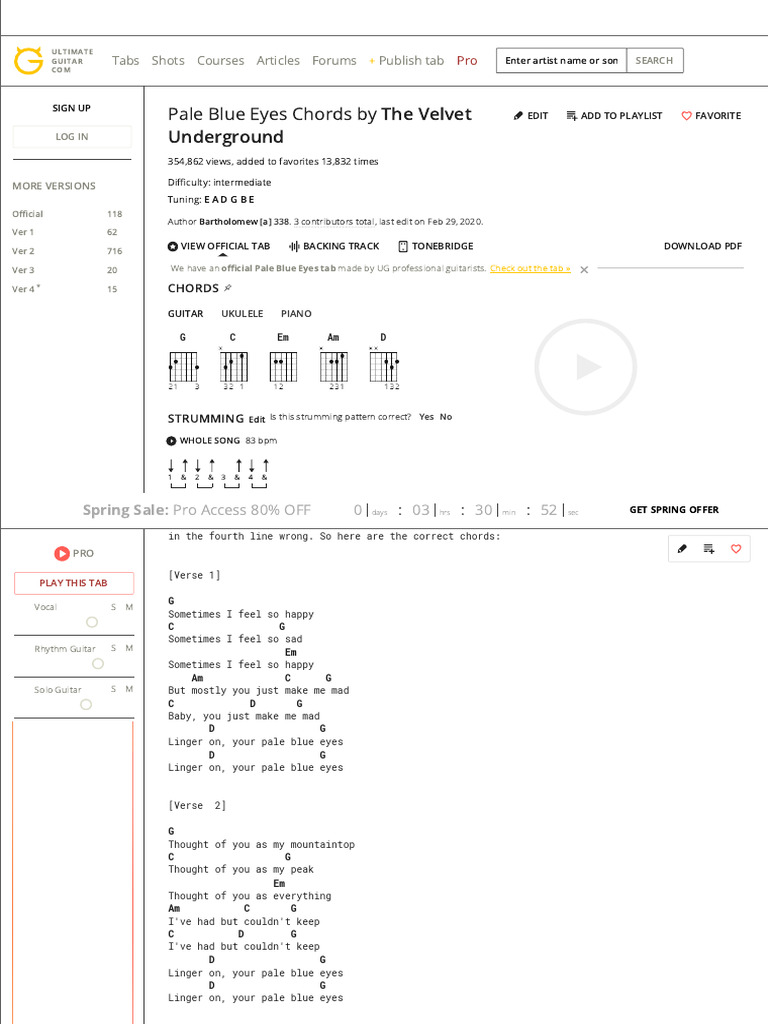768x1024 pixels.
Task: Open View Official Tab star icon
Action: [172, 246]
